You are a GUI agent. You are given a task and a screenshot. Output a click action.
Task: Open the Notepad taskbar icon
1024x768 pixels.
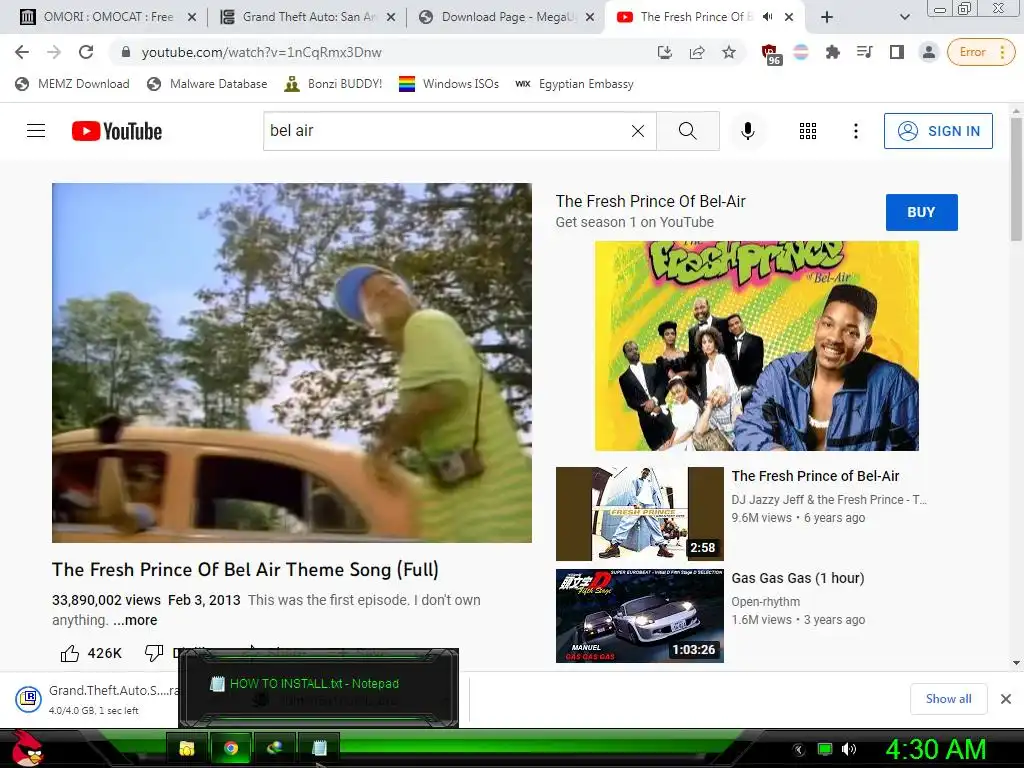pyautogui.click(x=319, y=748)
